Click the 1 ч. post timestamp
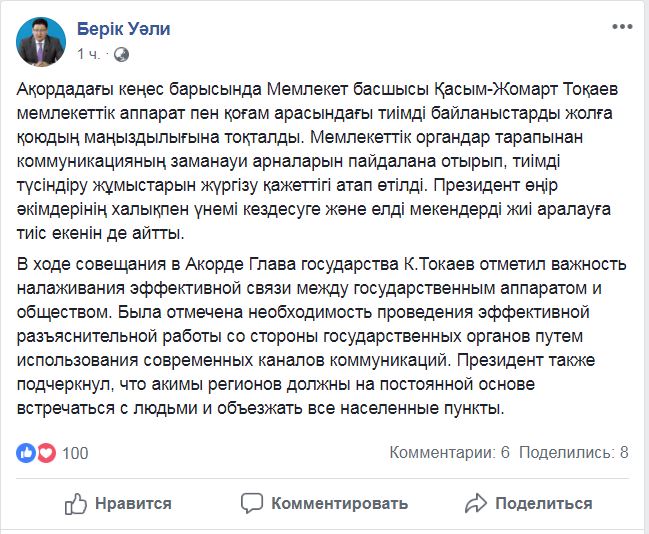Image resolution: width=649 pixels, height=534 pixels. tap(88, 54)
